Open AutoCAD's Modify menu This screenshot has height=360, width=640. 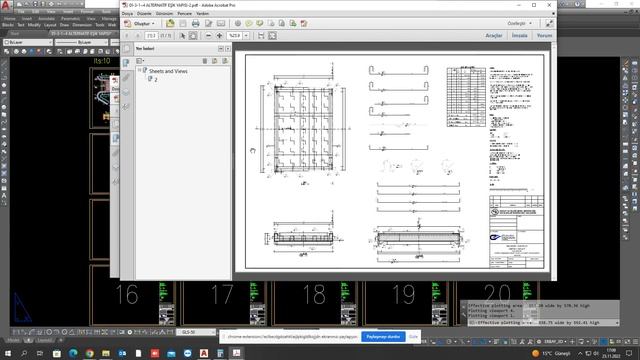pos(34,25)
